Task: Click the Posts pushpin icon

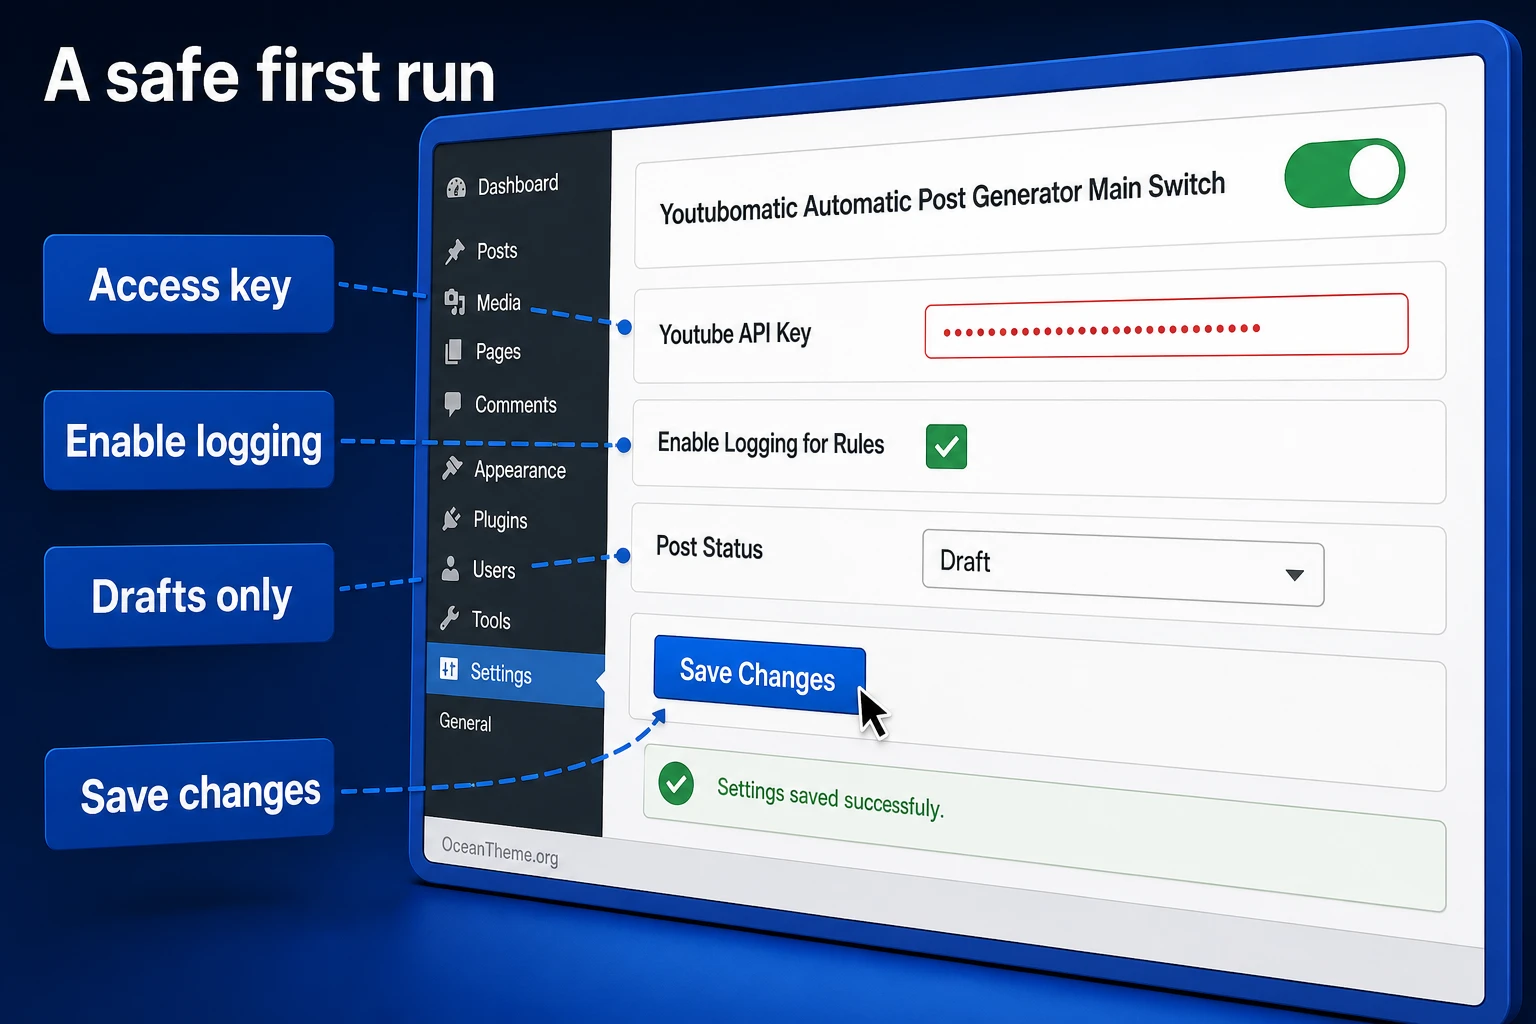Action: coord(455,251)
